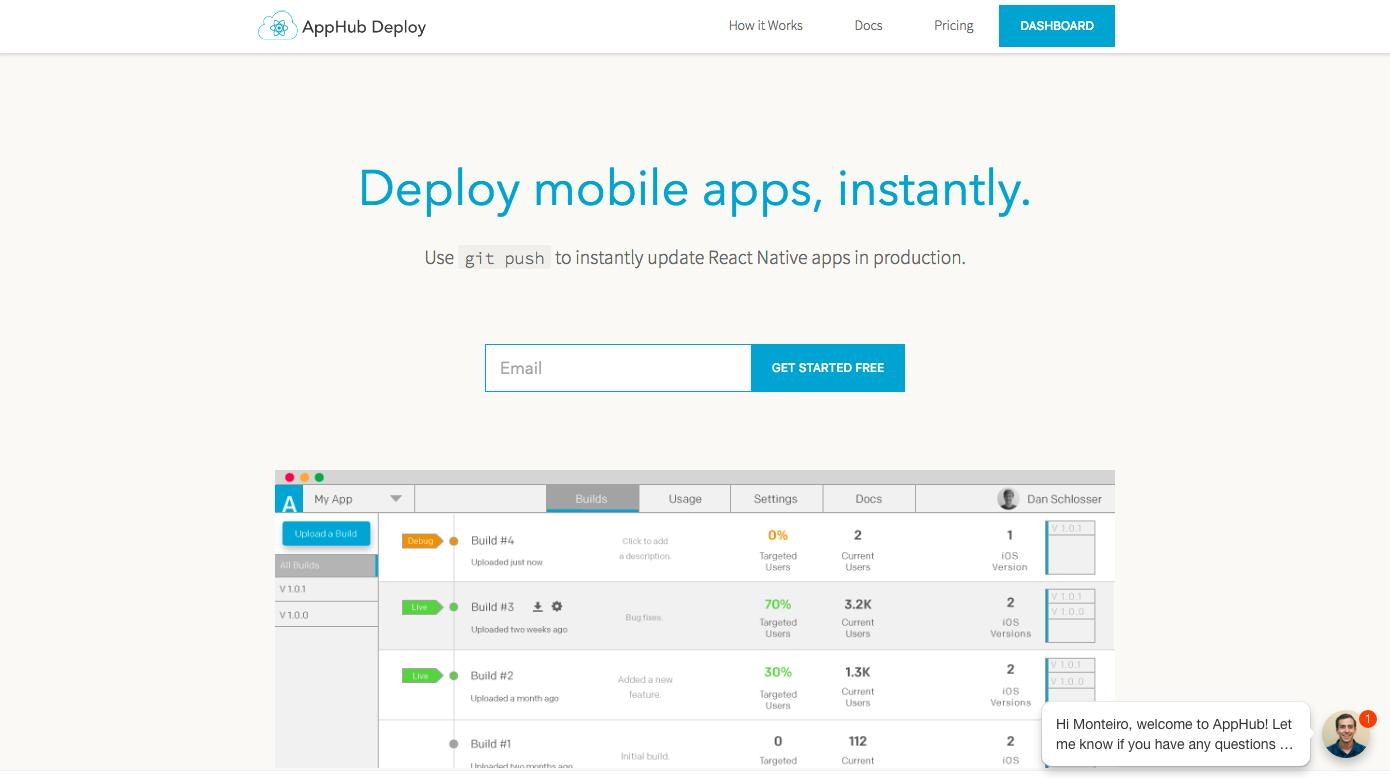Click the GET STARTED FREE button
The image size is (1390, 778).
827,368
